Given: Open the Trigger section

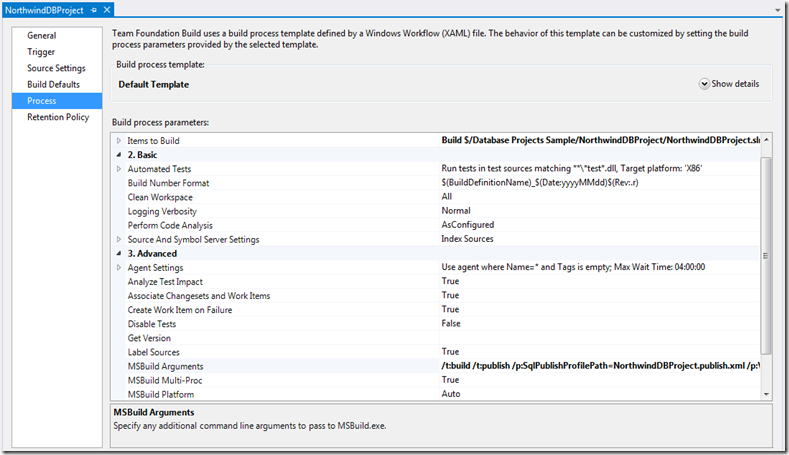Looking at the screenshot, I should point(41,52).
